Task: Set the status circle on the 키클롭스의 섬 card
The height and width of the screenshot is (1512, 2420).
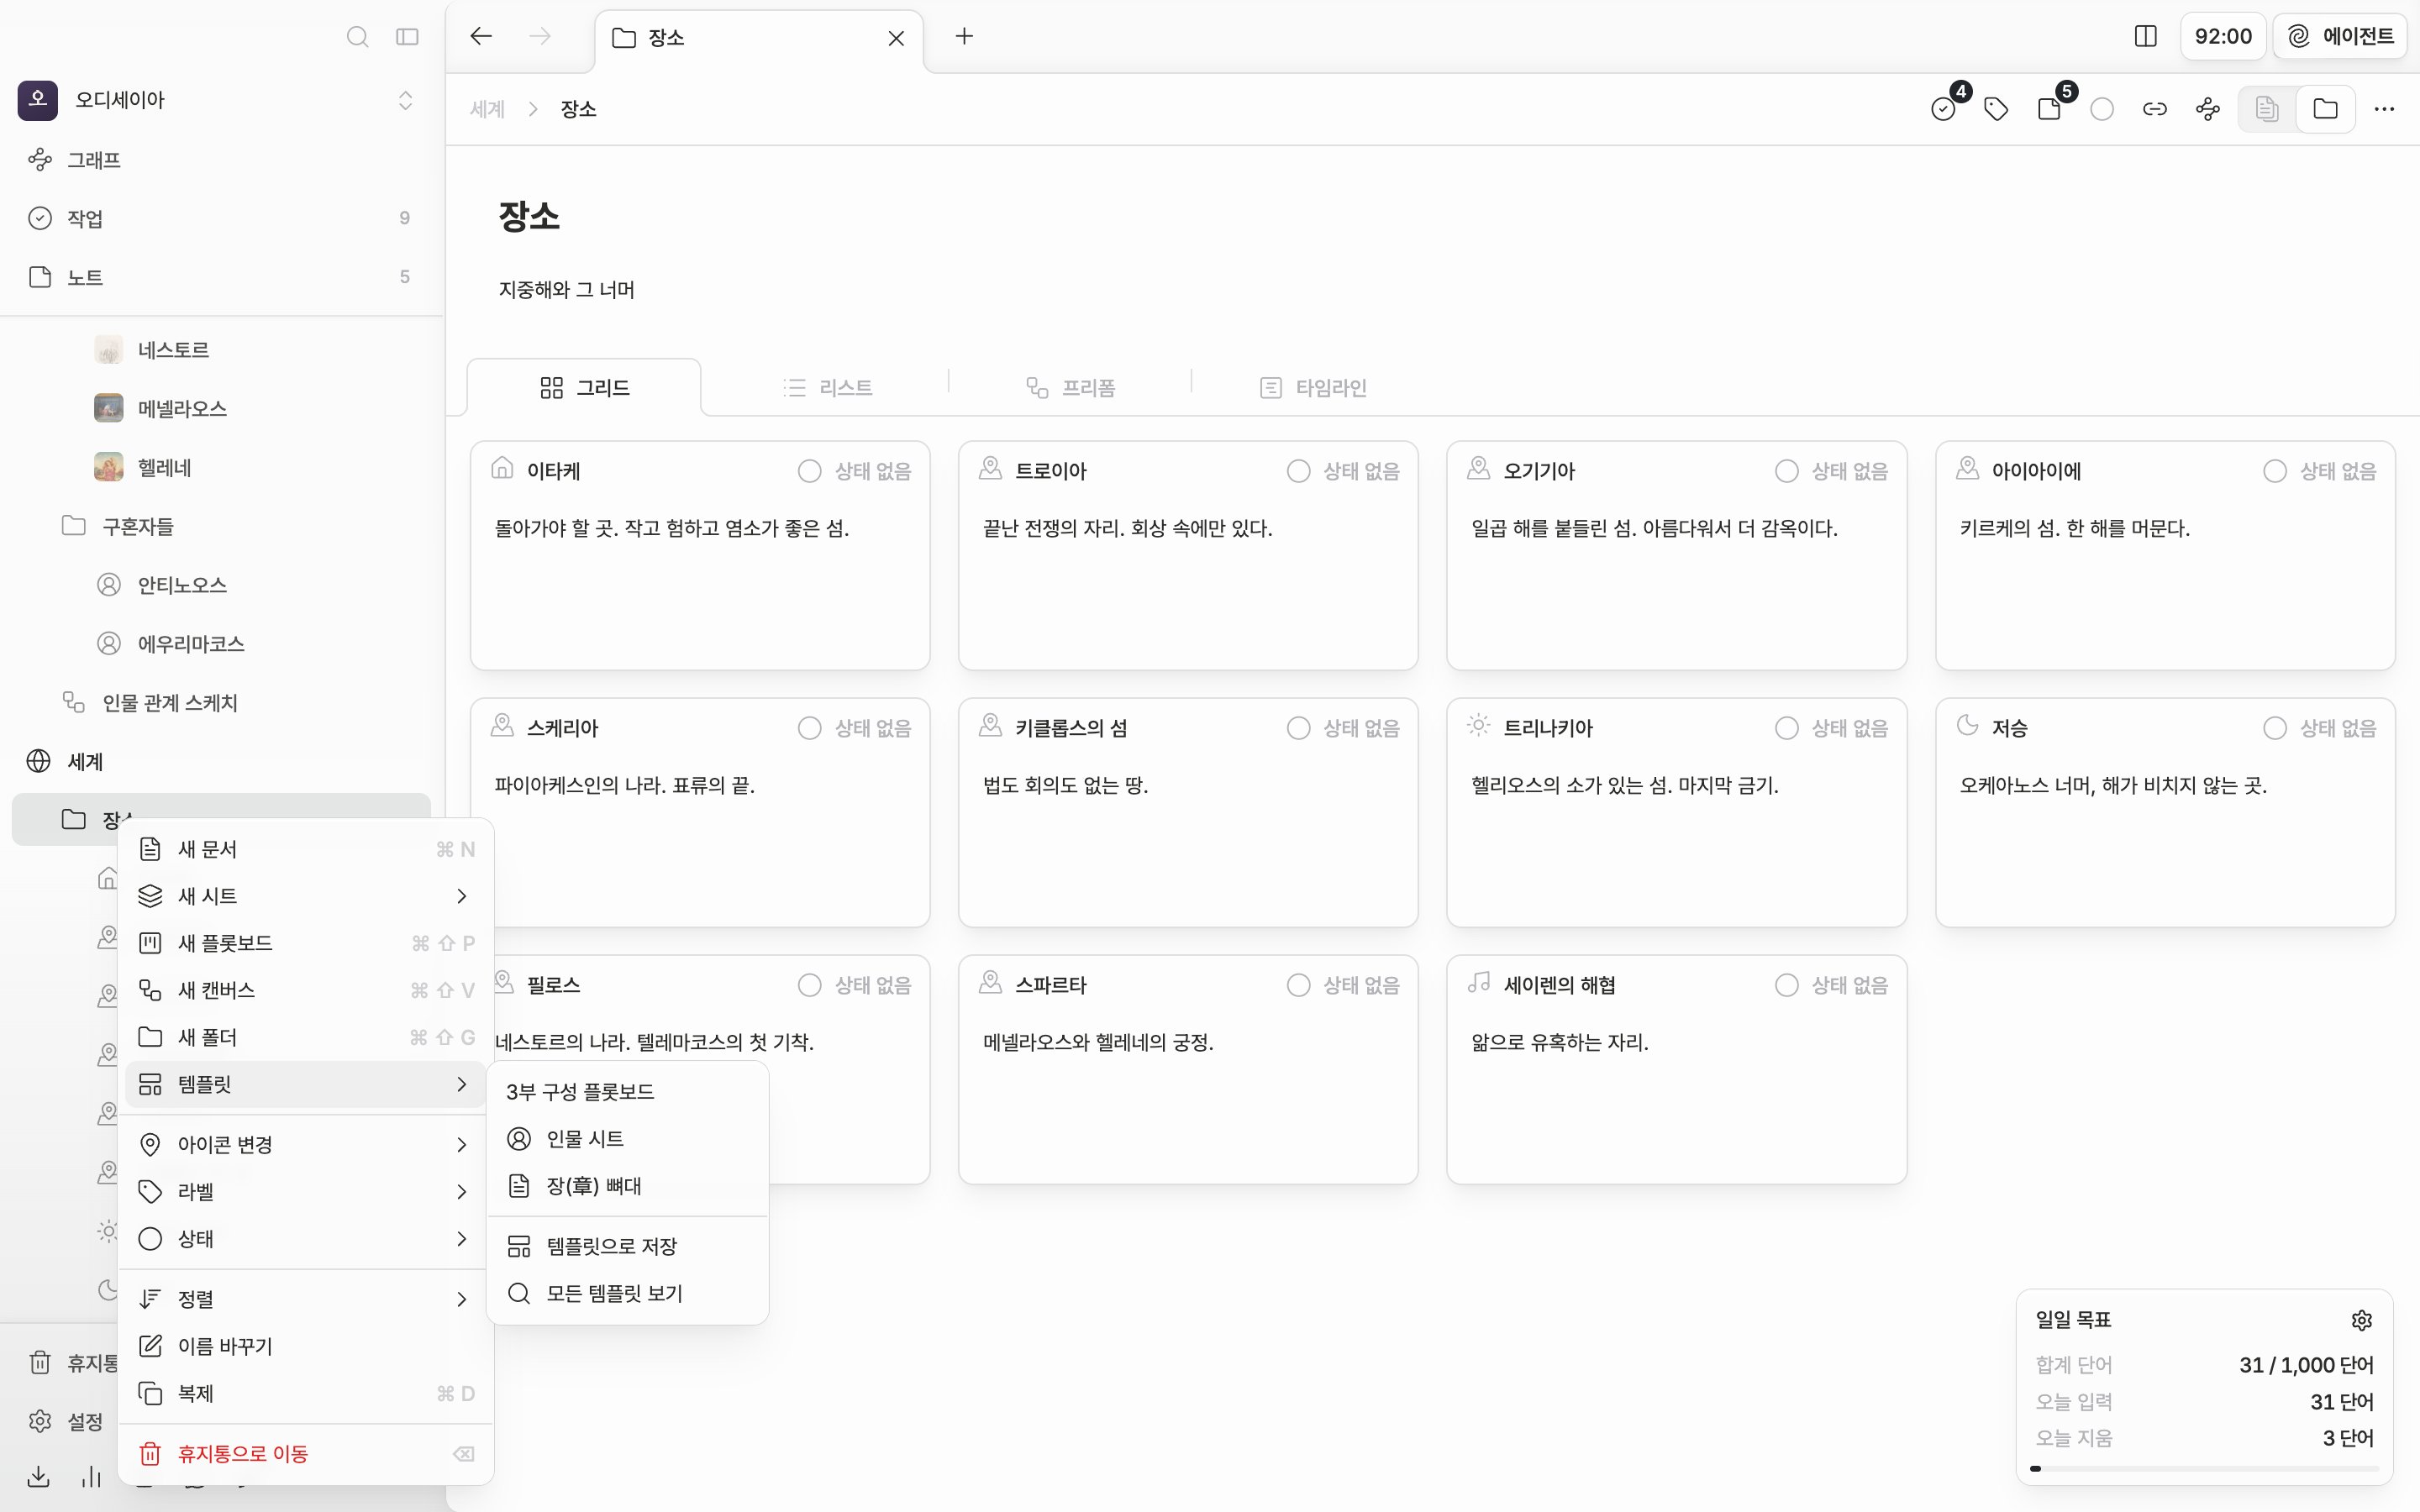Action: [1298, 728]
